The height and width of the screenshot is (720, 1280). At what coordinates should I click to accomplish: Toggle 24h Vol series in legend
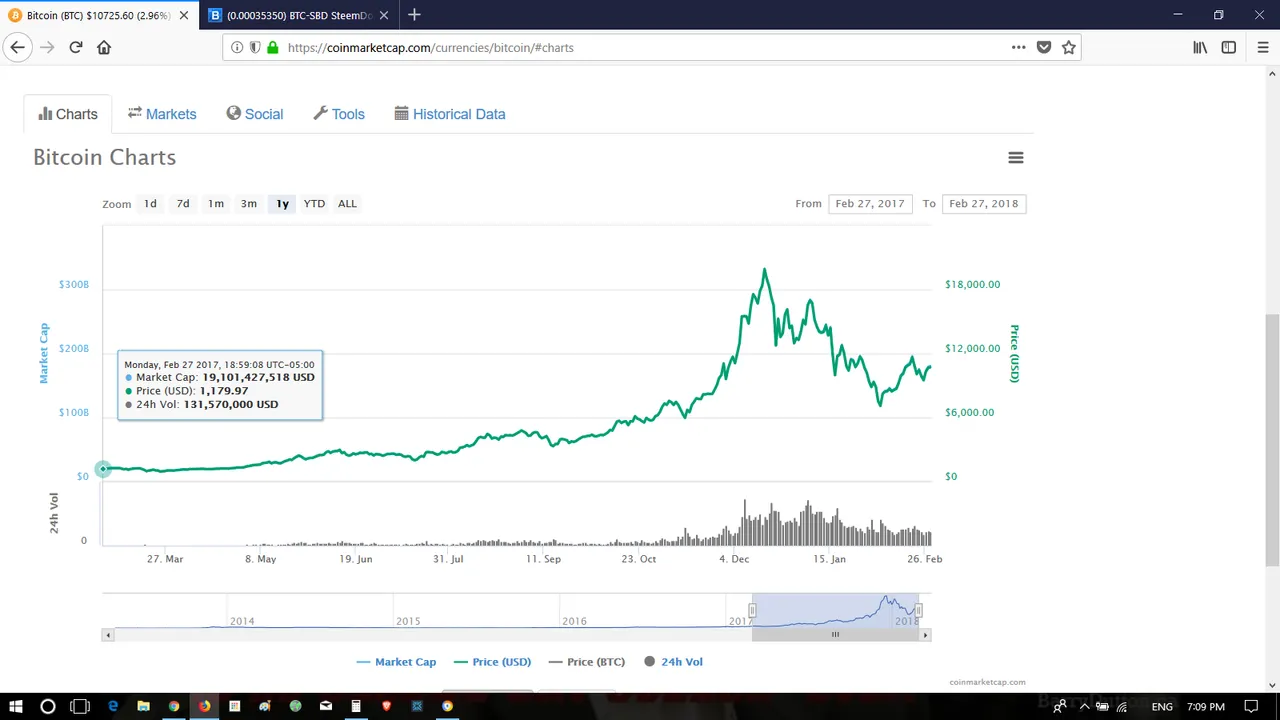[x=674, y=662]
